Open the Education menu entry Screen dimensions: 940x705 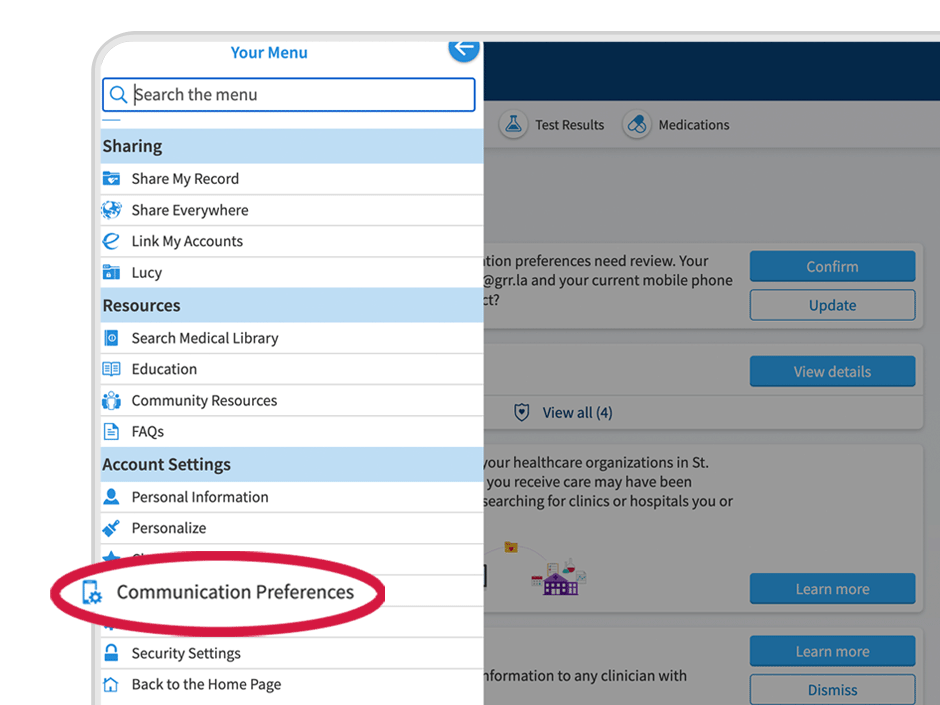point(164,369)
